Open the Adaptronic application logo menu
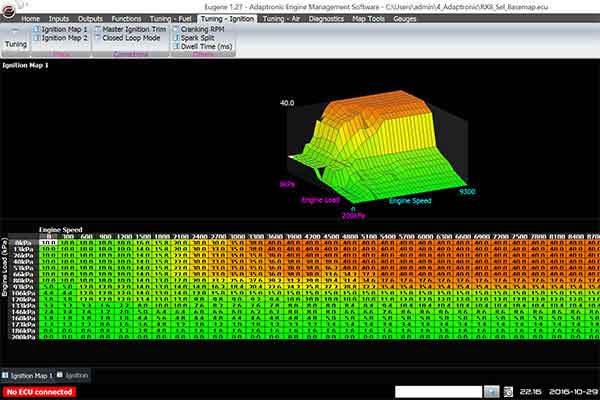The image size is (600, 400). (x=8, y=10)
